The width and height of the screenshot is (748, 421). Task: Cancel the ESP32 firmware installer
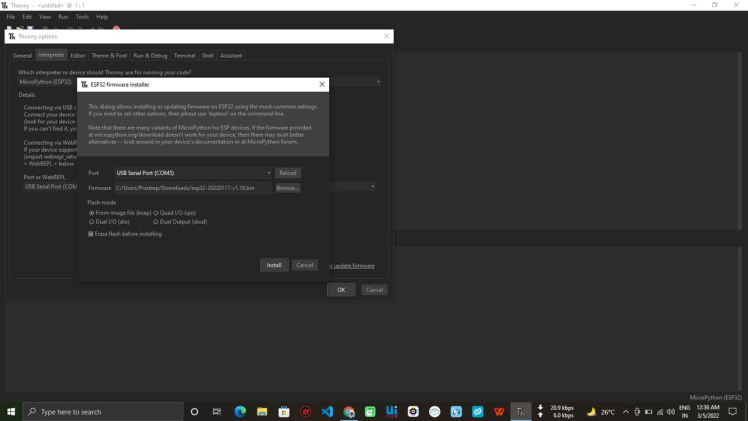click(304, 265)
